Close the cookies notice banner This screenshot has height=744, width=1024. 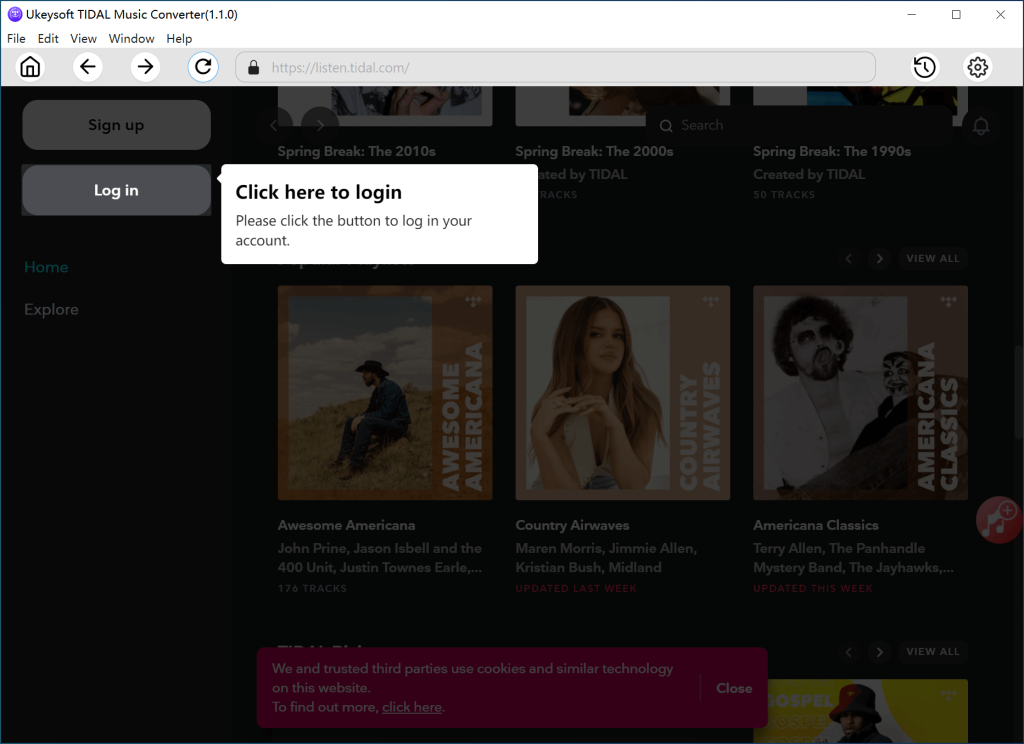(734, 688)
